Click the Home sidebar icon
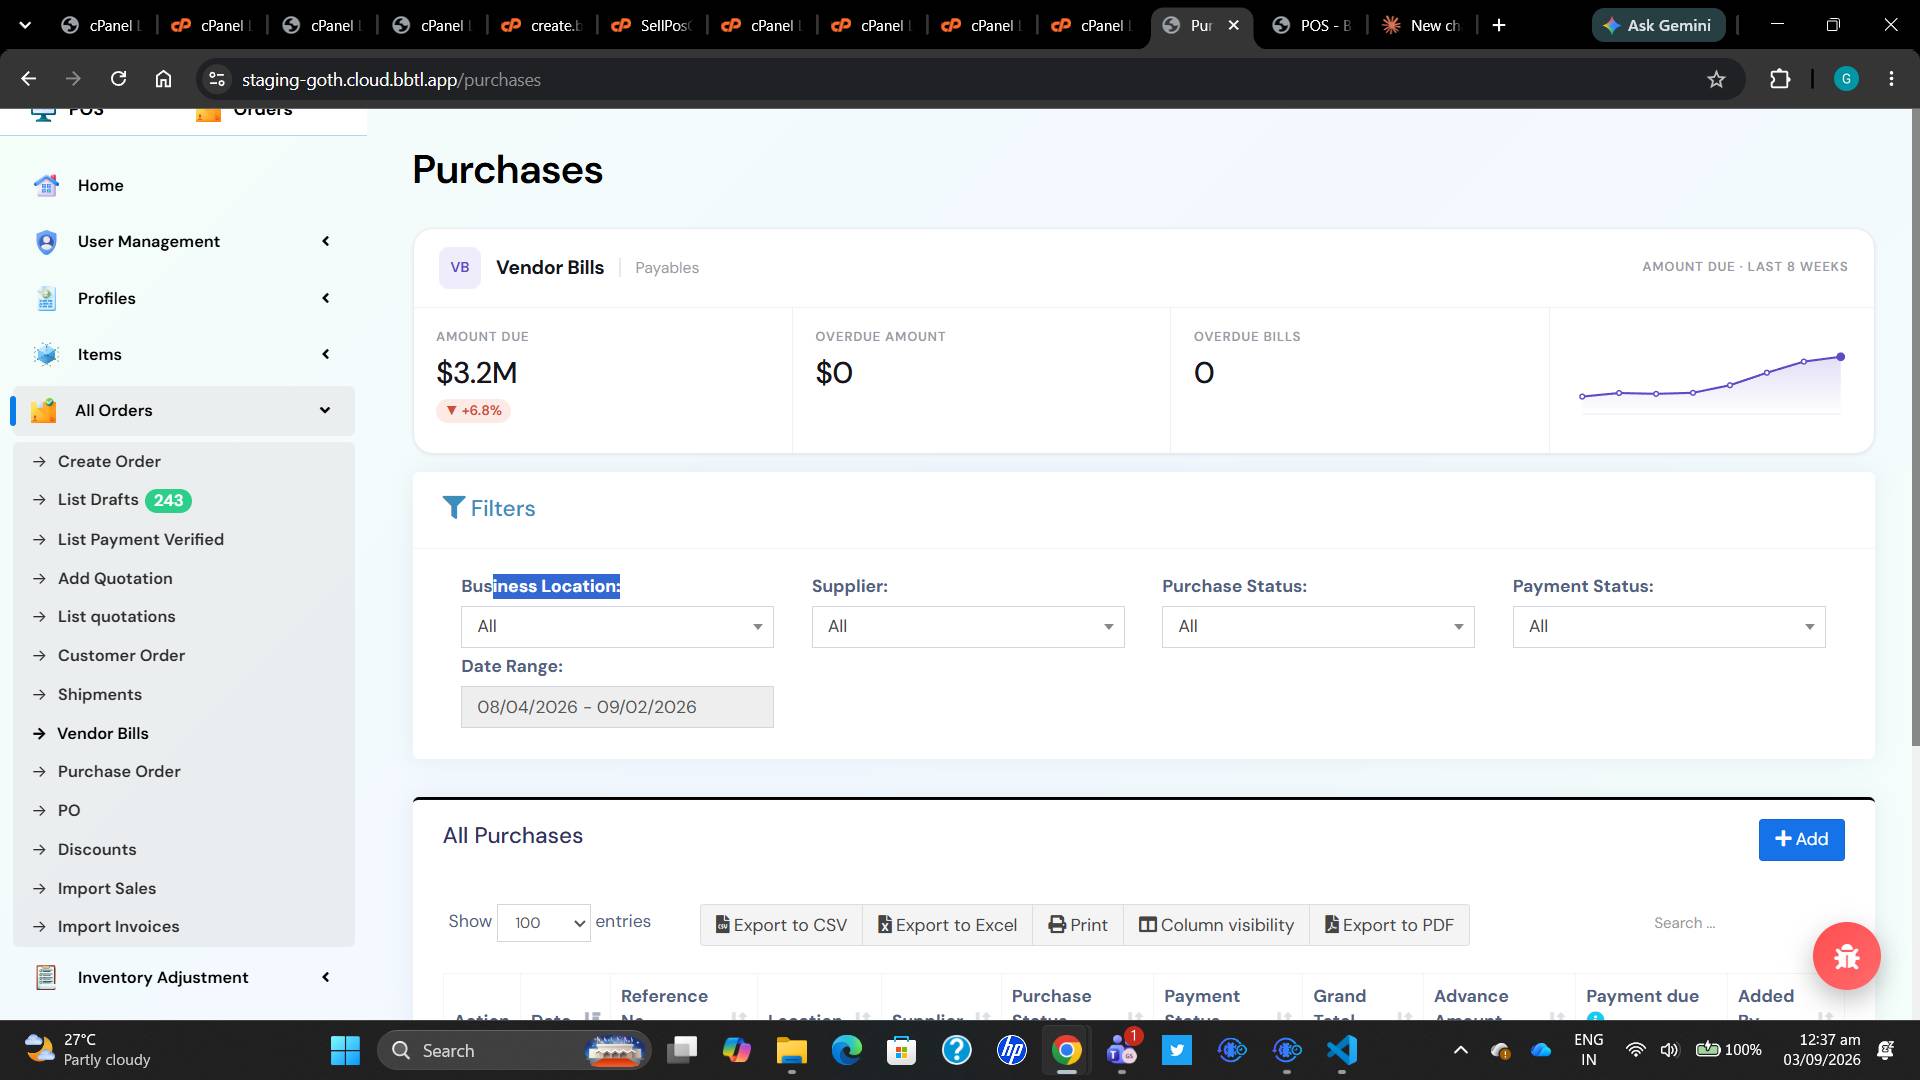The height and width of the screenshot is (1080, 1920). pos(46,185)
